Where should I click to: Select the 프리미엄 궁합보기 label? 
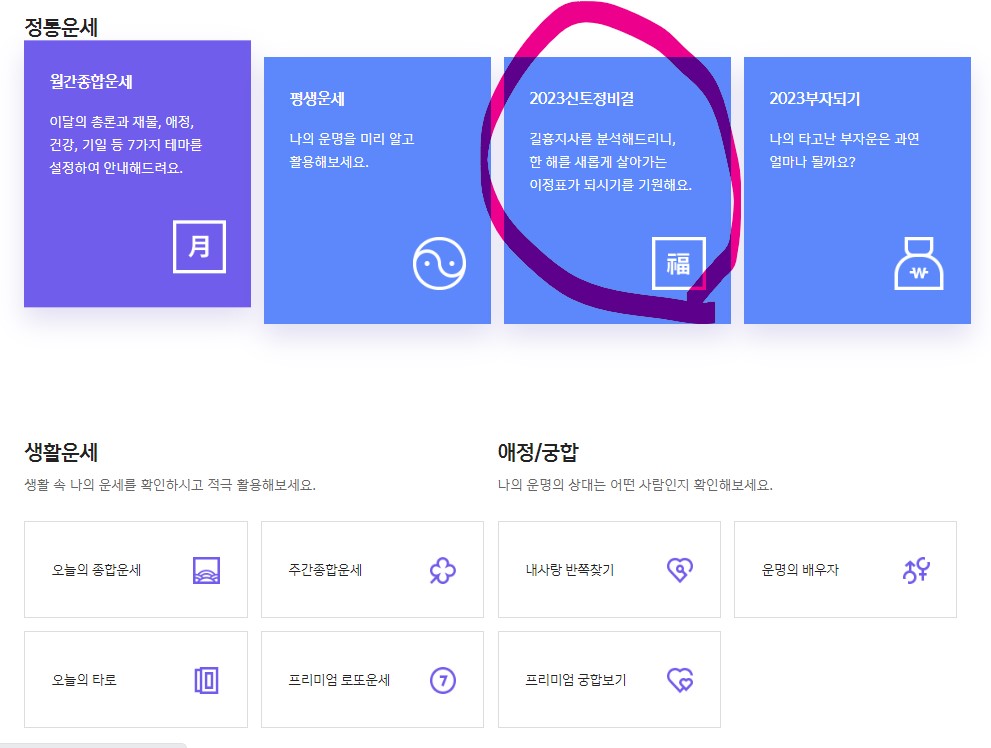[576, 680]
